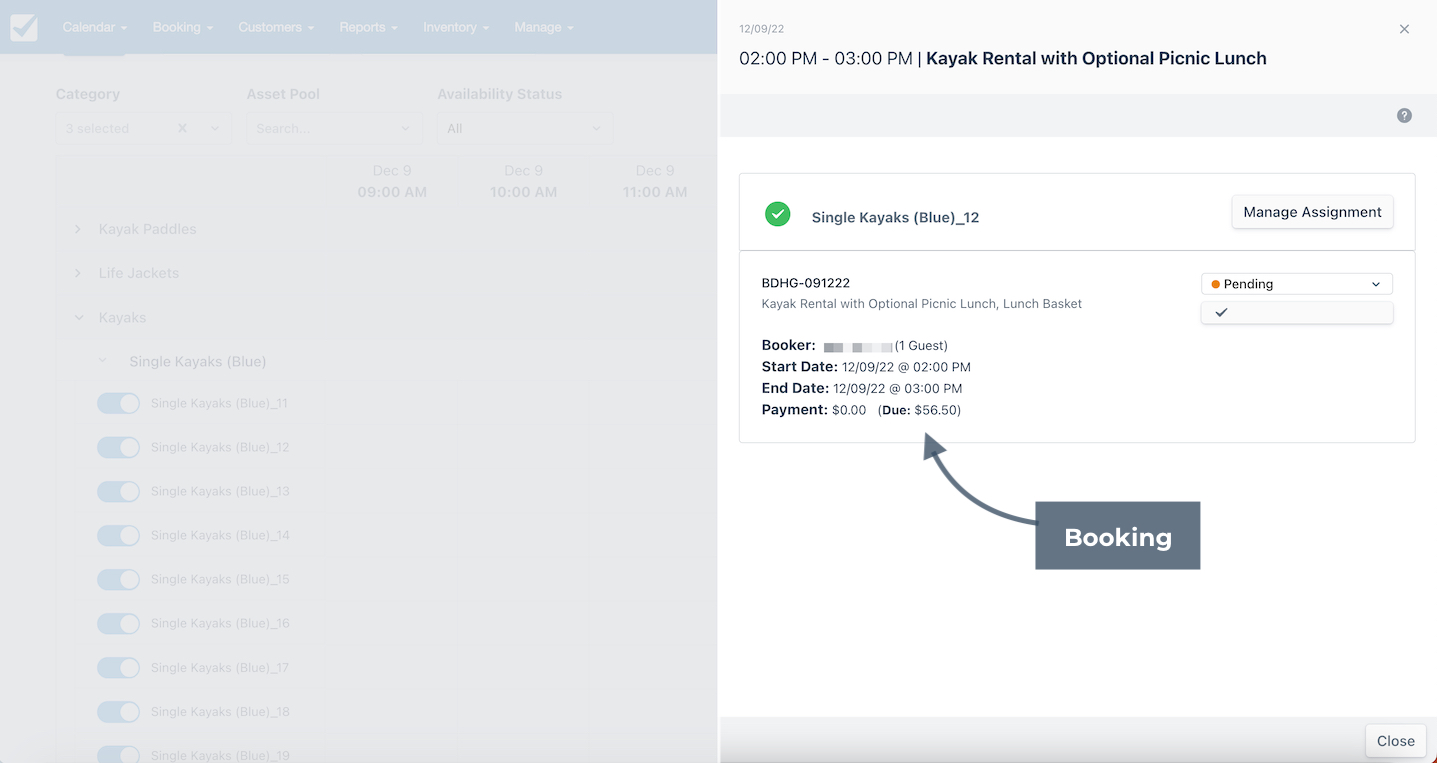Viewport: 1437px width, 763px height.
Task: Collapse Single Kayaks (Blue) group
Action: (103, 361)
